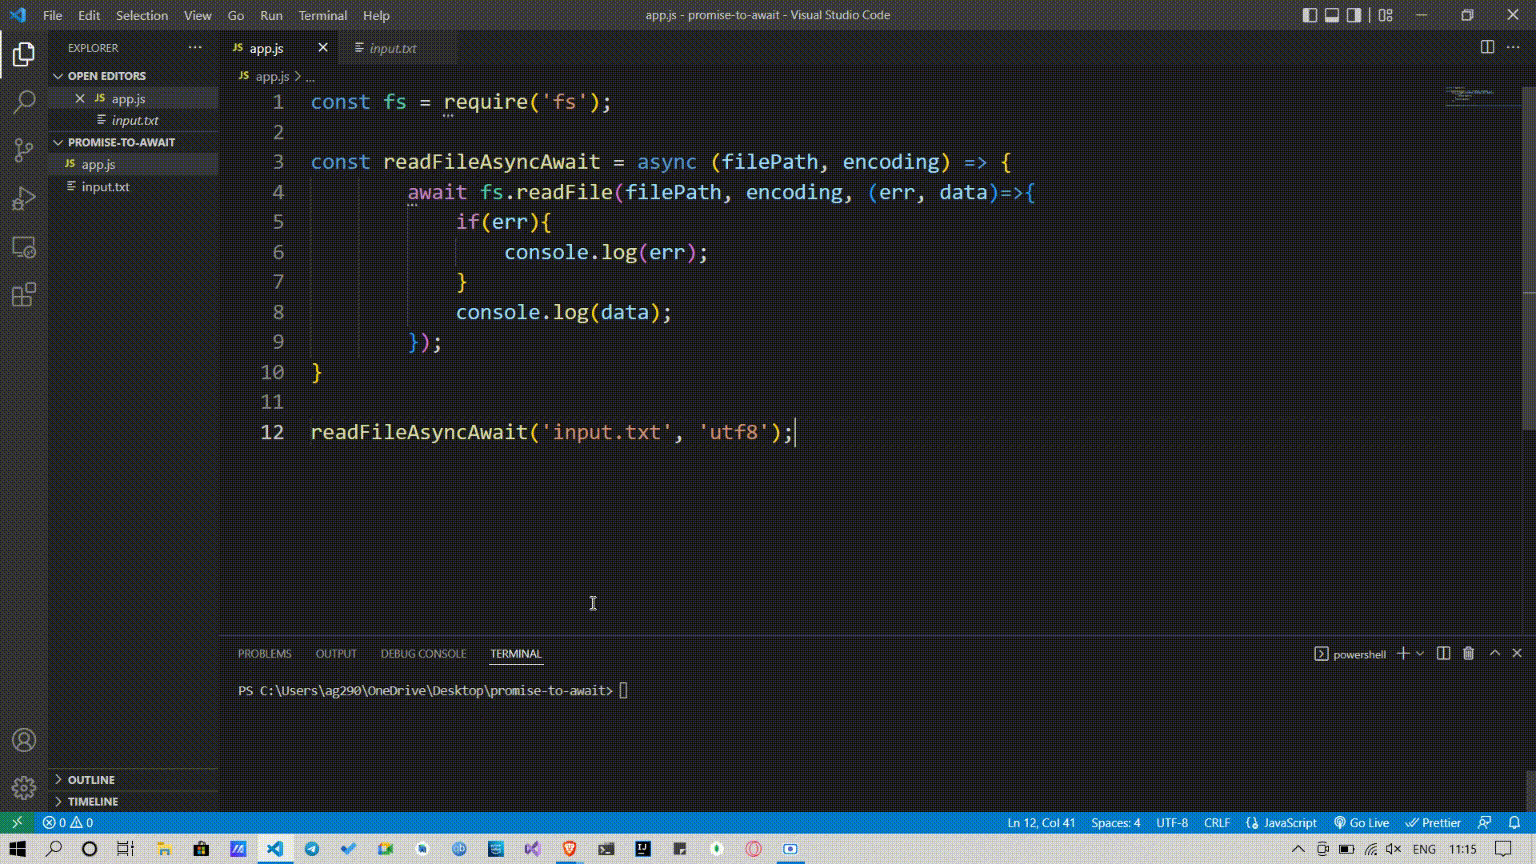
Task: Maximize the panel with the chevron
Action: (x=1492, y=653)
